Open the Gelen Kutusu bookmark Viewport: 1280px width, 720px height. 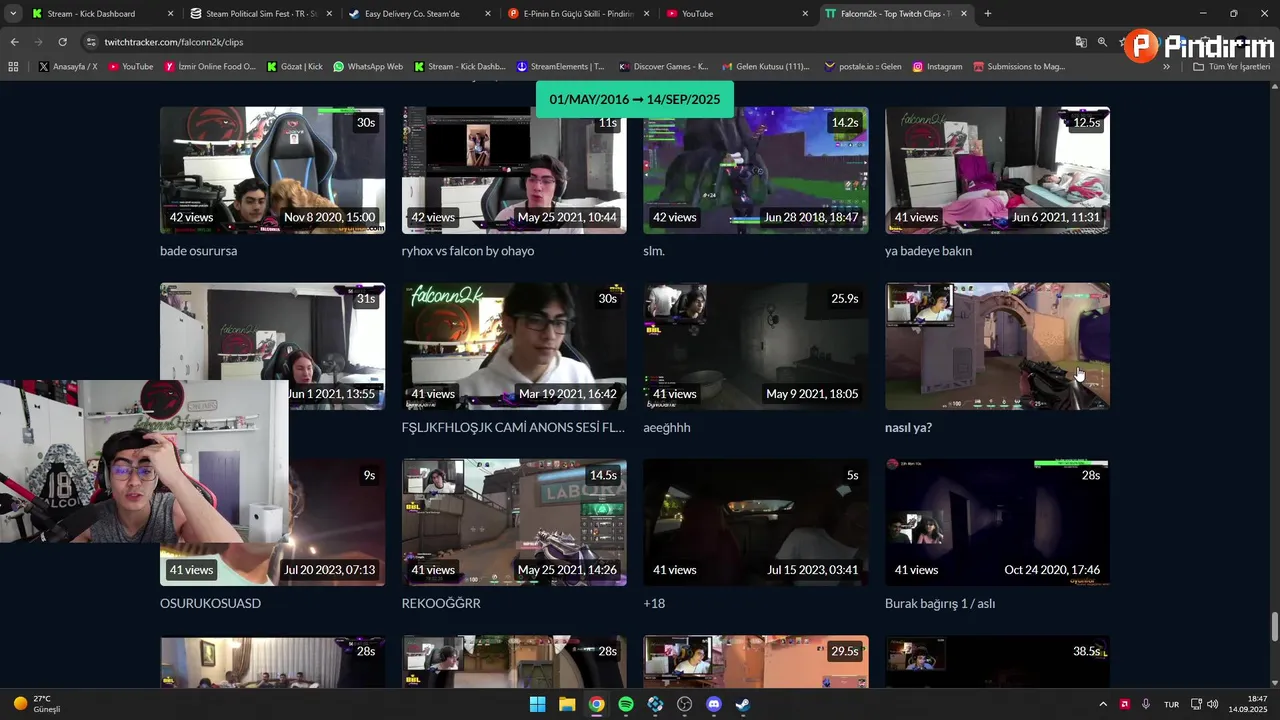(x=765, y=67)
